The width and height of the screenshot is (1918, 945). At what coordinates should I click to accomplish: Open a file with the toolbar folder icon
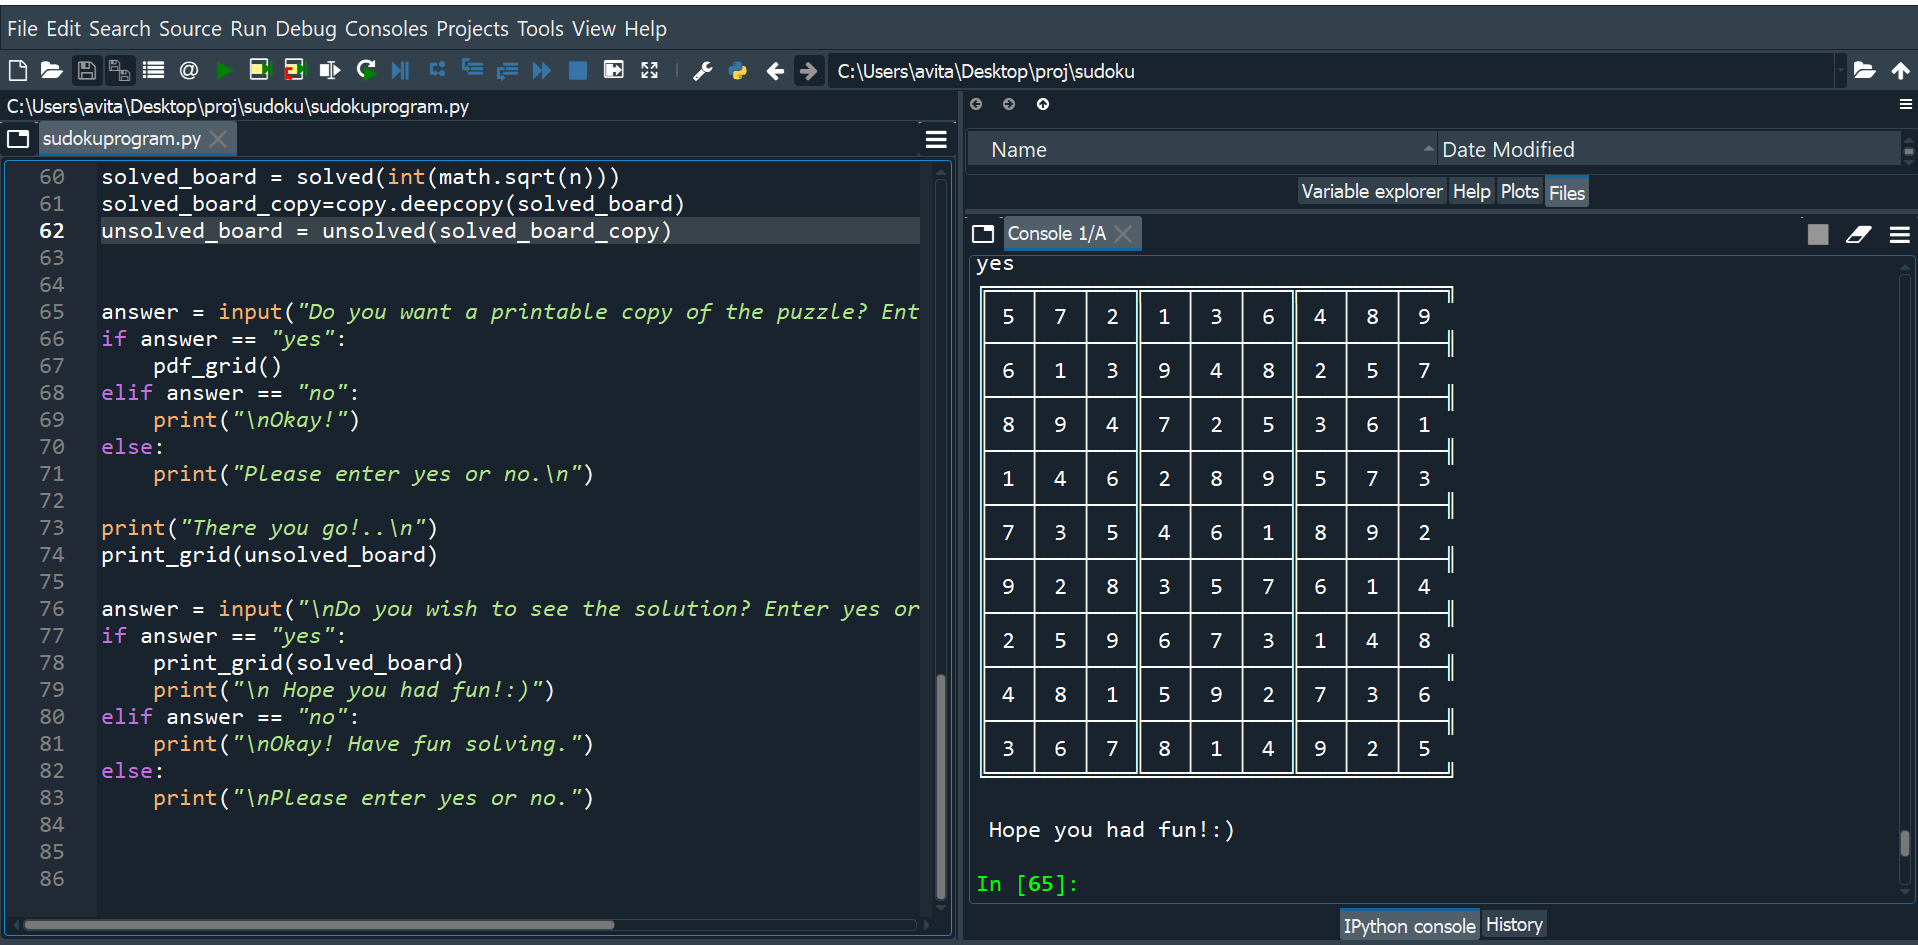(x=51, y=70)
